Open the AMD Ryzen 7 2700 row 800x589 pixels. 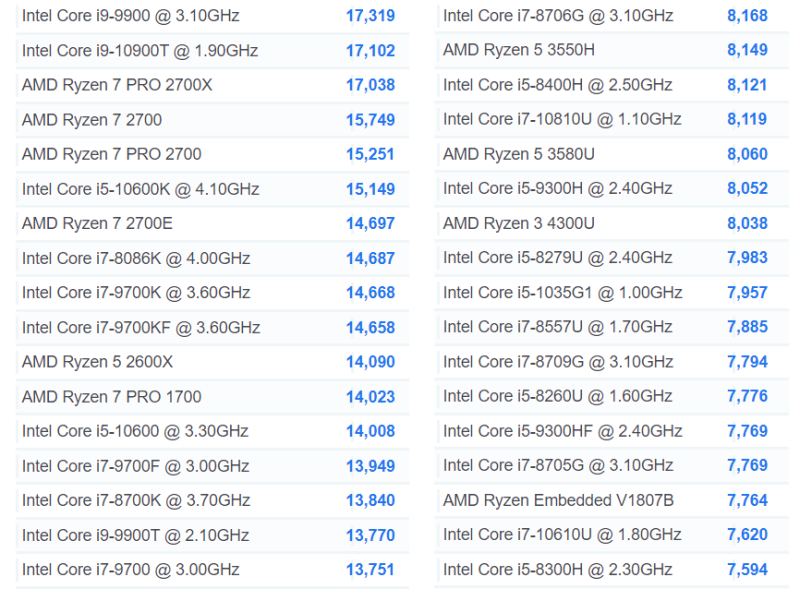click(92, 120)
